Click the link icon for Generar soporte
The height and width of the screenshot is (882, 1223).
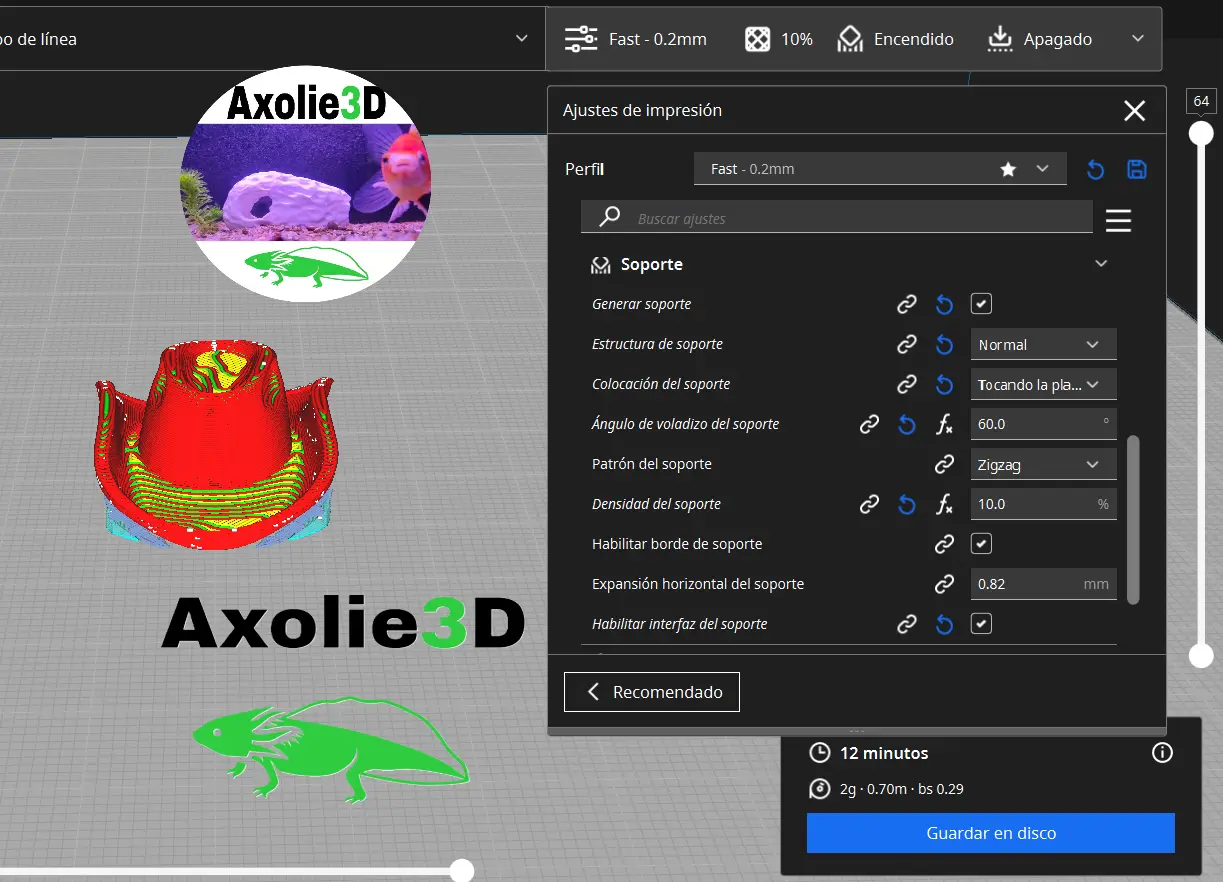click(907, 304)
